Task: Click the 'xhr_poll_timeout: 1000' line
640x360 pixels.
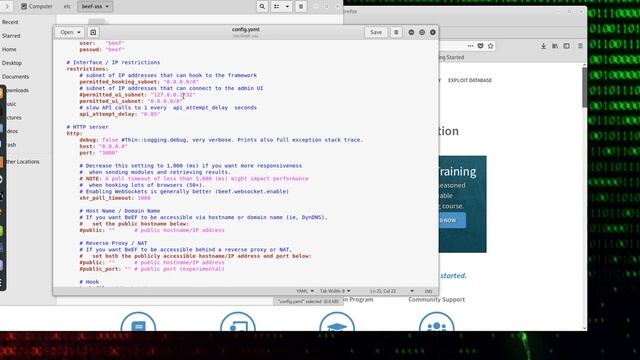Action: pyautogui.click(x=115, y=198)
